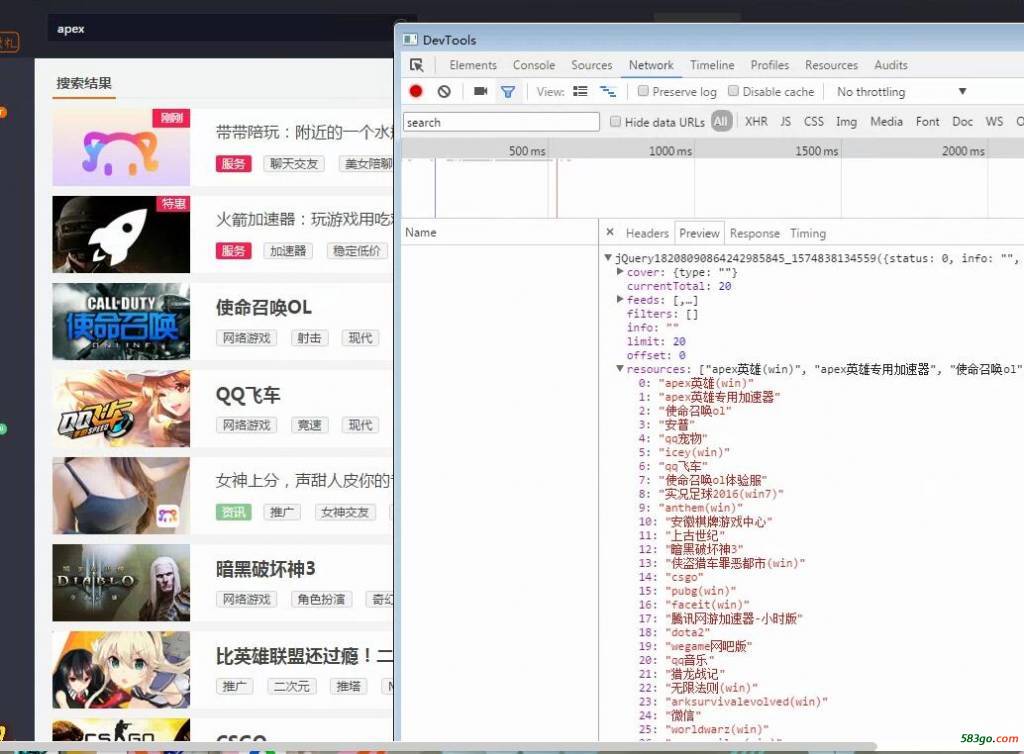1024x754 pixels.
Task: Enable the Preserve log checkbox
Action: click(x=644, y=91)
